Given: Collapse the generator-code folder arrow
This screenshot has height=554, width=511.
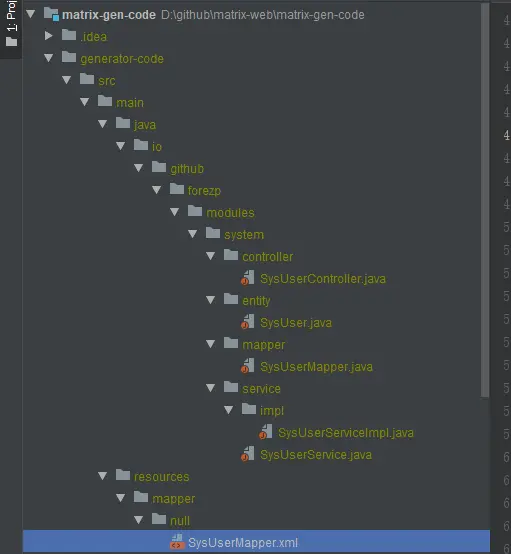Looking at the screenshot, I should [49, 58].
